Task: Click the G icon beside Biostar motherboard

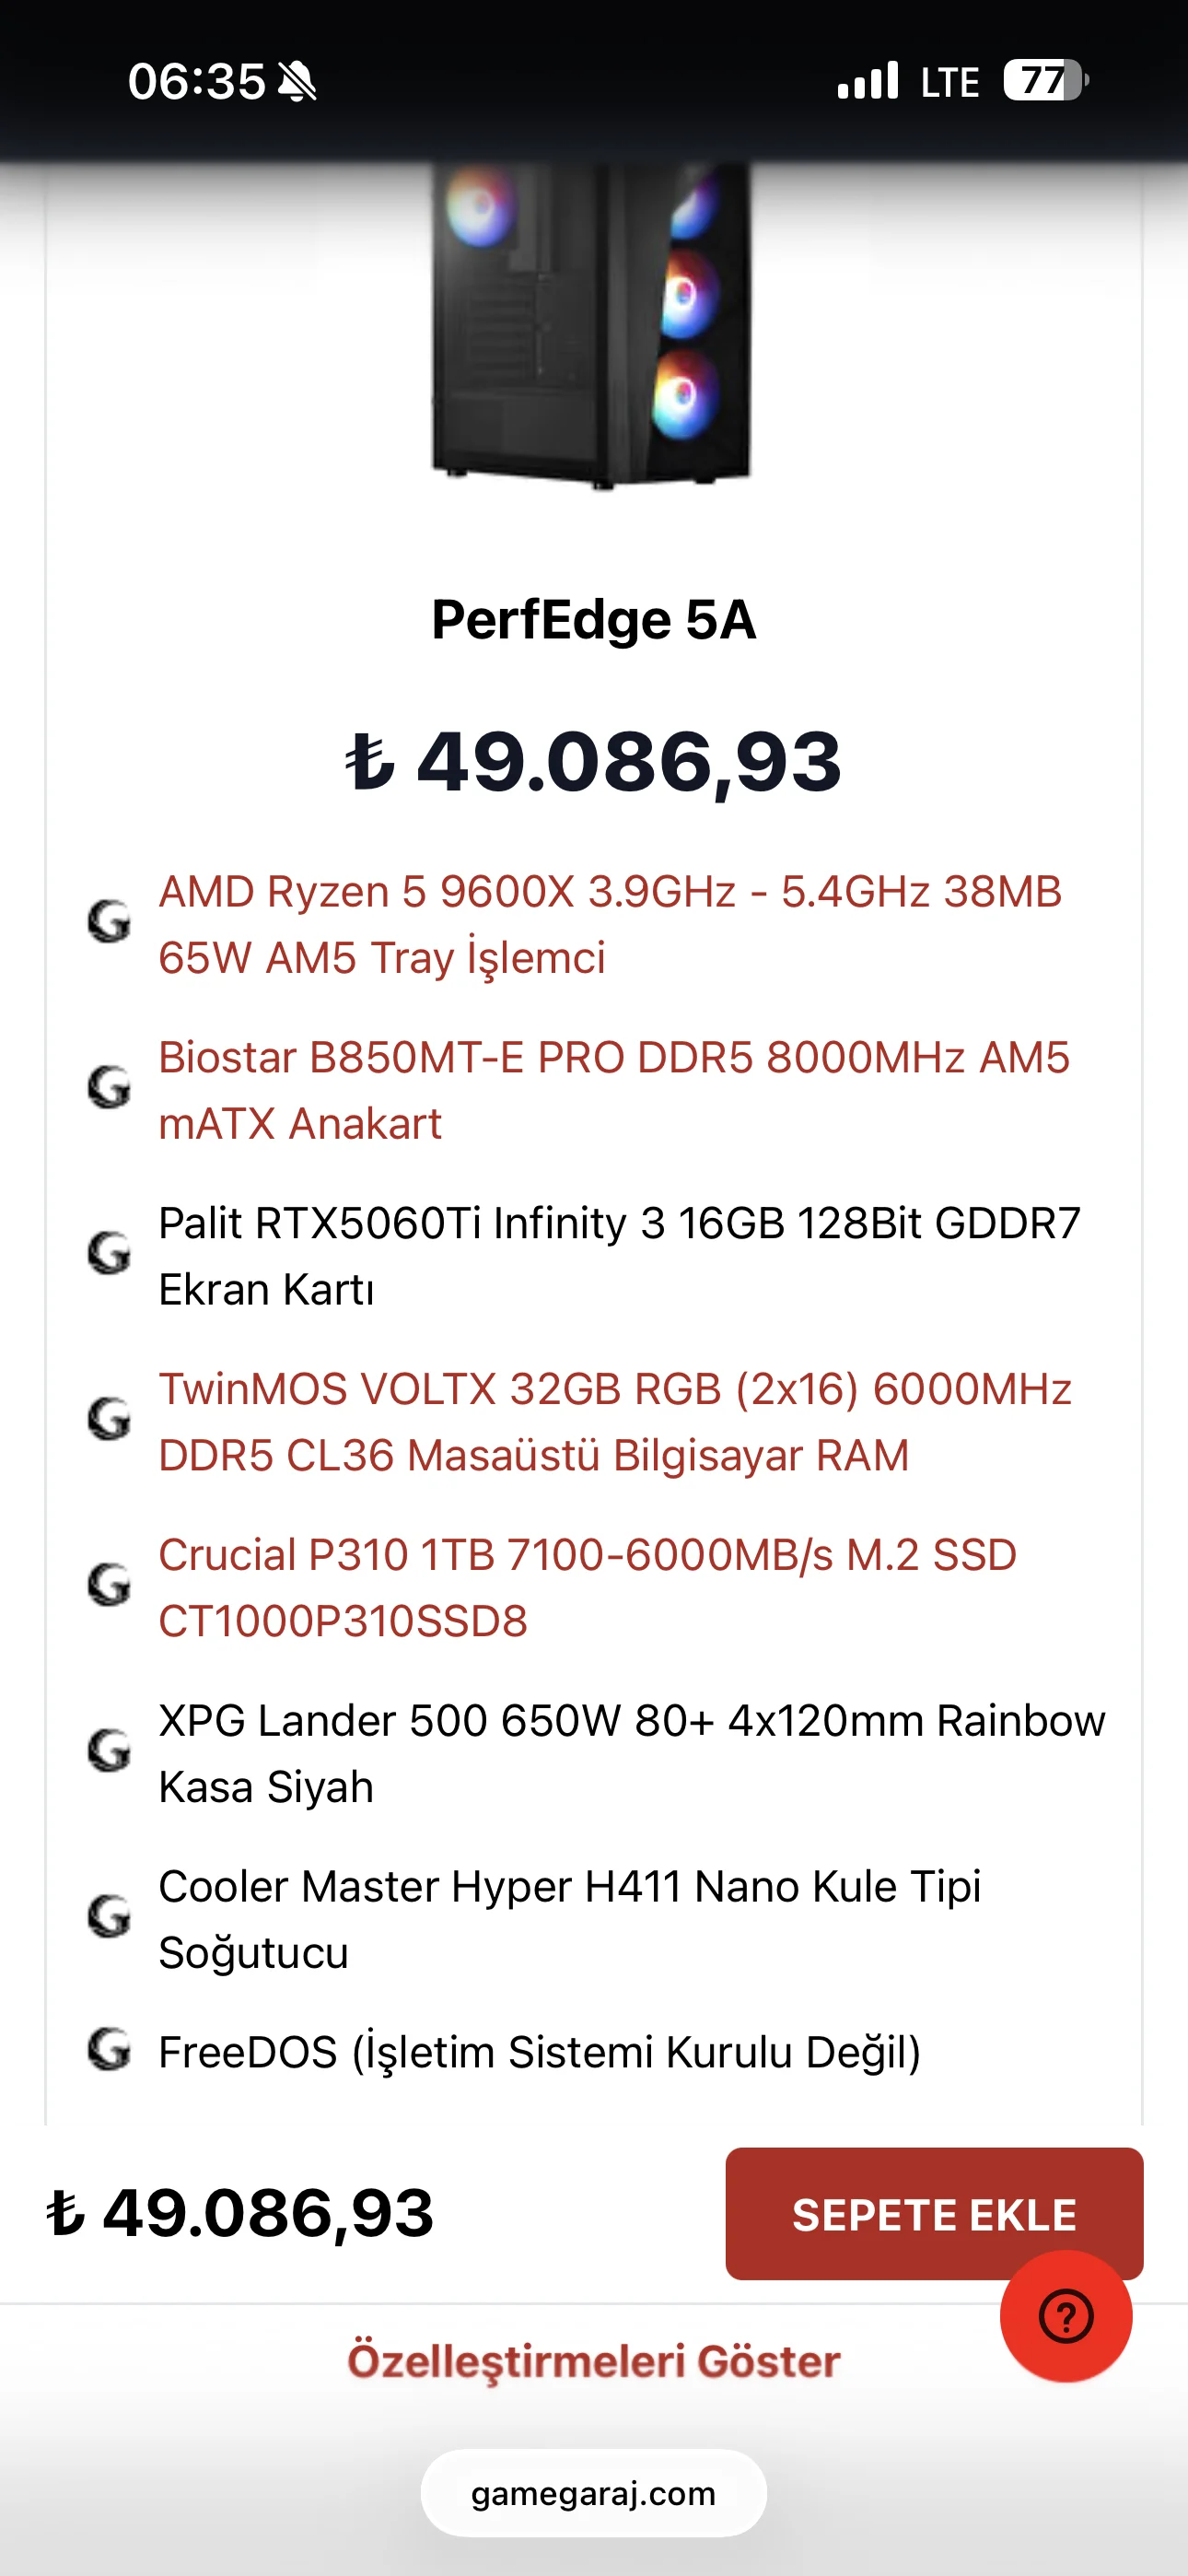Action: click(x=109, y=1088)
